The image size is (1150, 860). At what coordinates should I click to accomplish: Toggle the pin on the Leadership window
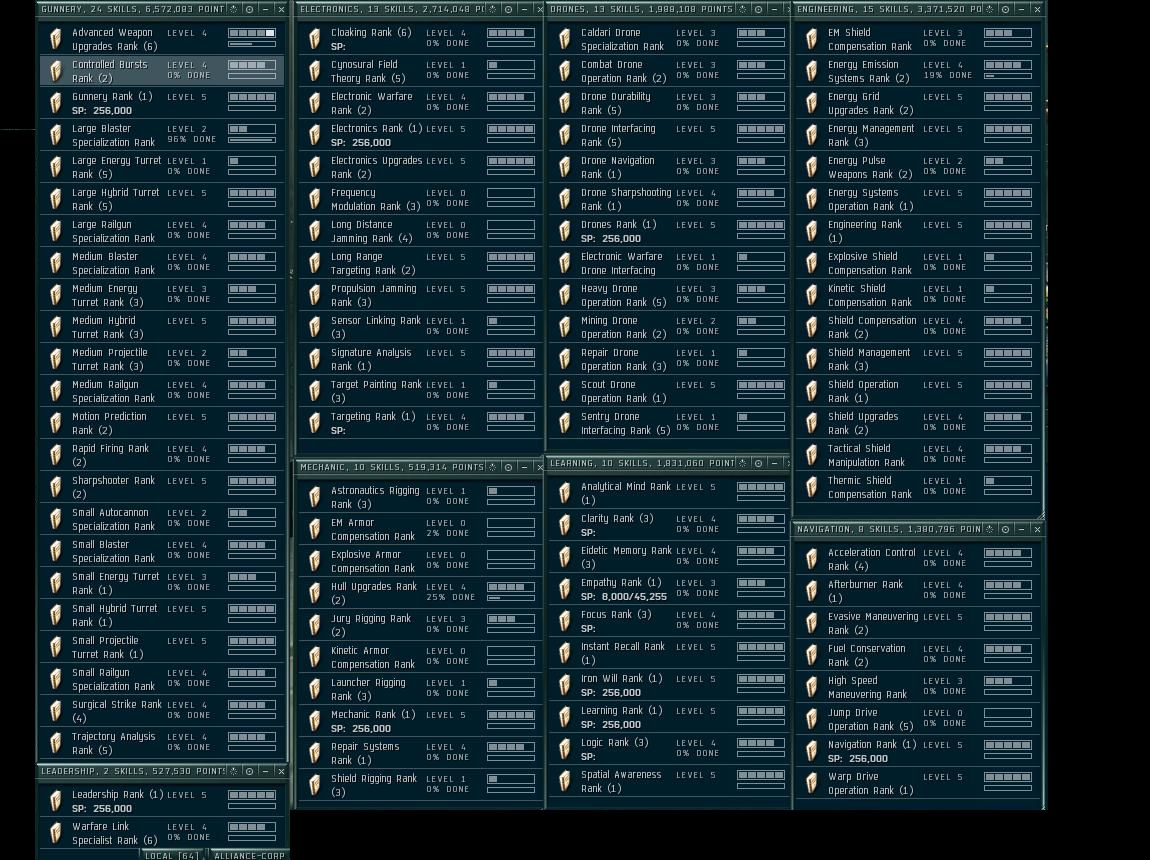[250, 771]
